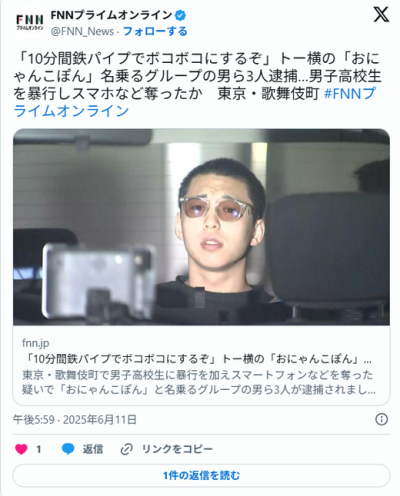Open the news article photo thumbnail
The width and height of the screenshot is (400, 496).
201,227
